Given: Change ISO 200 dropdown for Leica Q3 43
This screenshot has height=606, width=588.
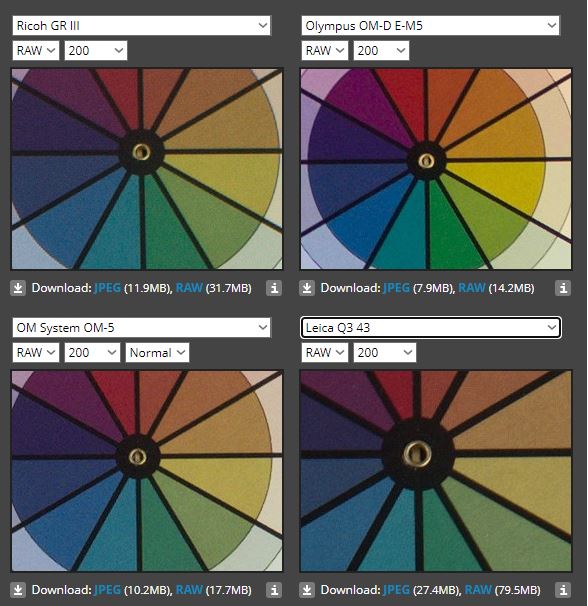Looking at the screenshot, I should coord(385,352).
